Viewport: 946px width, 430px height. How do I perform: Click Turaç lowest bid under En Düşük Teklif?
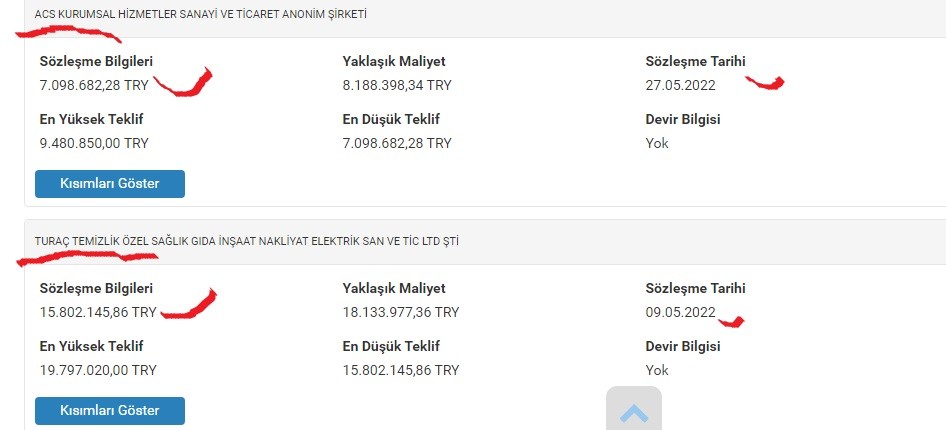coord(401,370)
